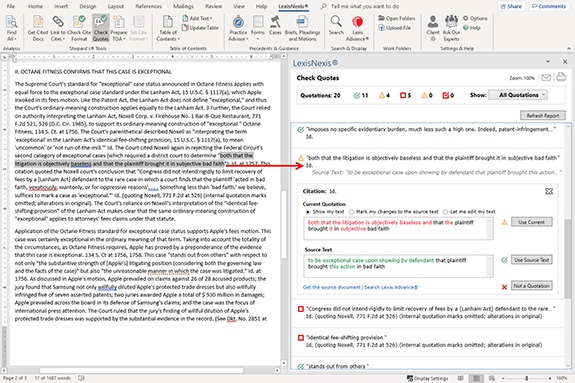The width and height of the screenshot is (575, 383).
Task: Adjust the zoom slider in status bar
Action: click(527, 378)
